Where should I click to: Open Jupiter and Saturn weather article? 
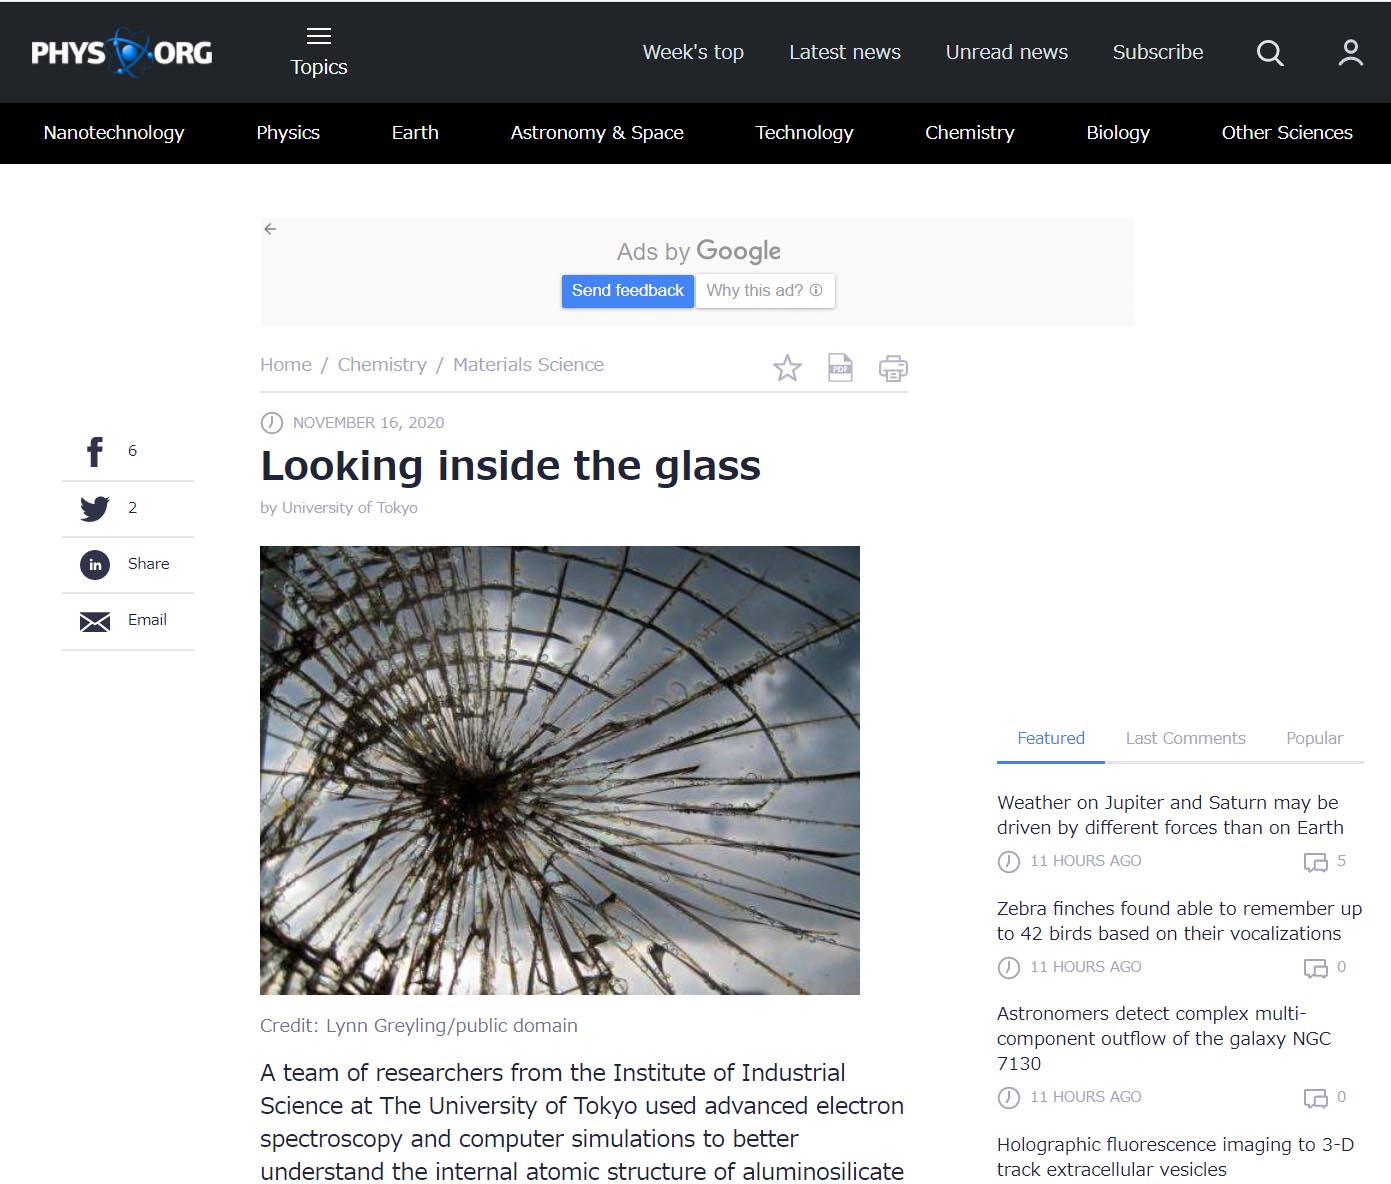coord(1170,815)
